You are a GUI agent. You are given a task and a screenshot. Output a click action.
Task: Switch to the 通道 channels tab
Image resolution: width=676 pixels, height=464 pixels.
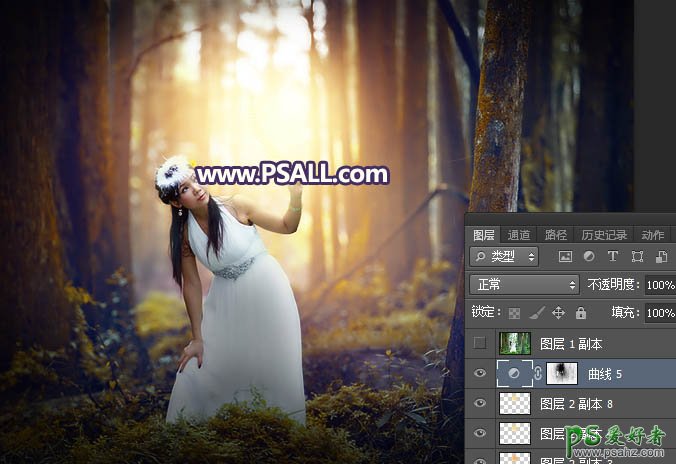[x=519, y=235]
